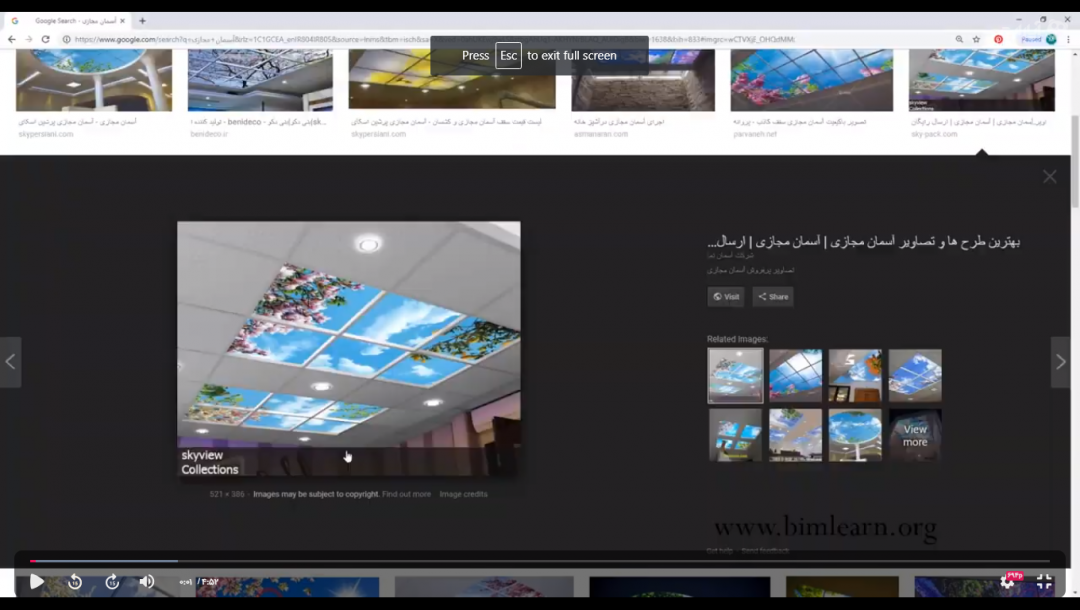Open the Find out more copyright link

point(406,493)
